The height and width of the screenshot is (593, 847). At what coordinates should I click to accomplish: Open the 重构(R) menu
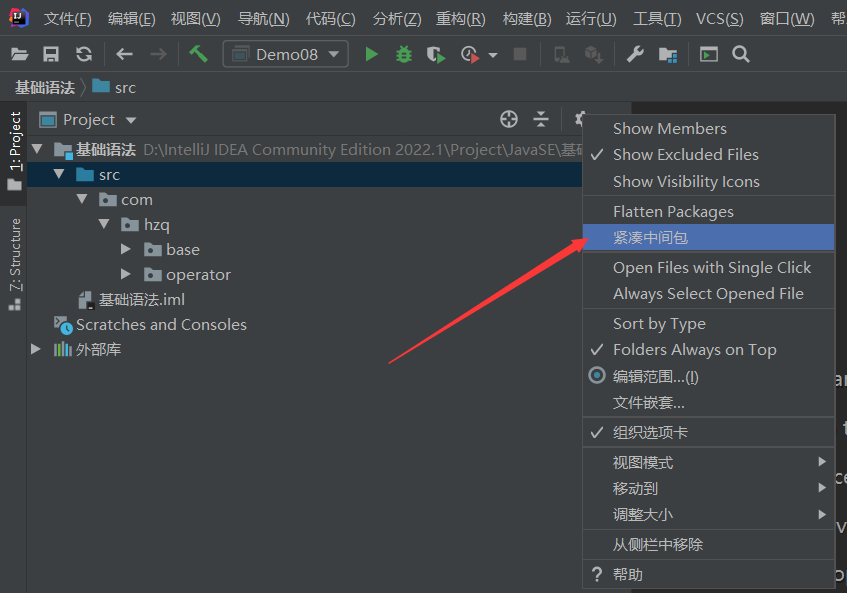tap(461, 19)
